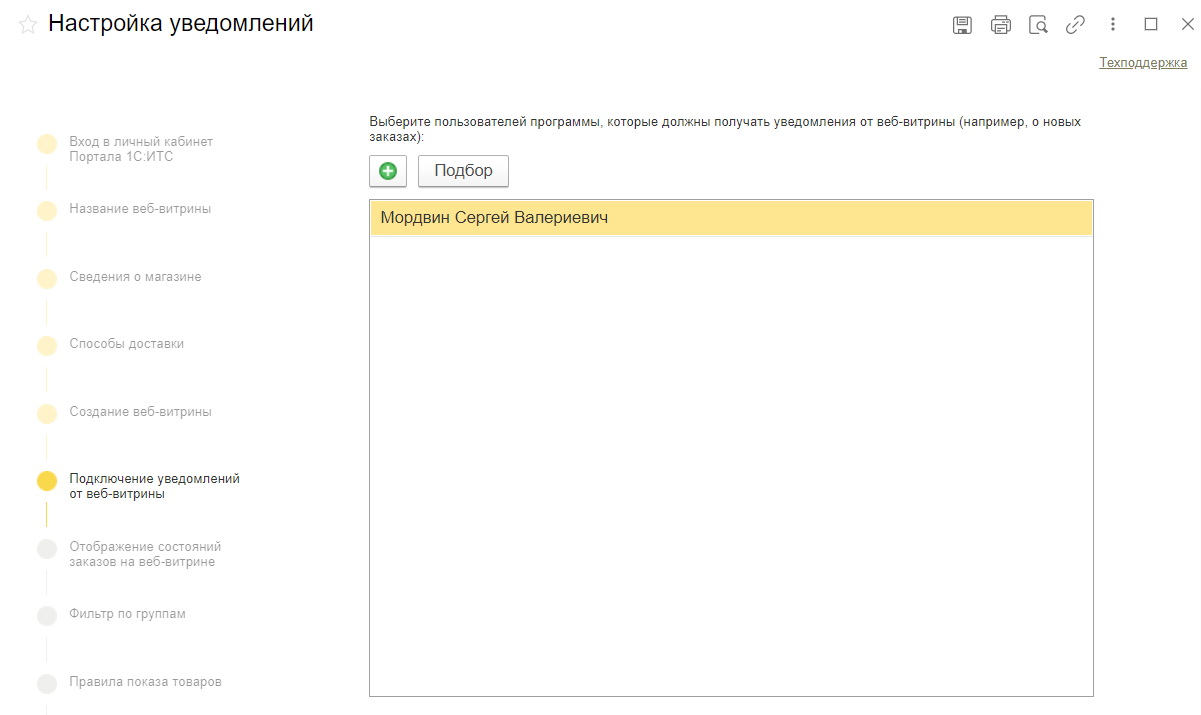This screenshot has width=1201, height=715.
Task: Click the favorites star icon beside the title
Action: coord(28,25)
